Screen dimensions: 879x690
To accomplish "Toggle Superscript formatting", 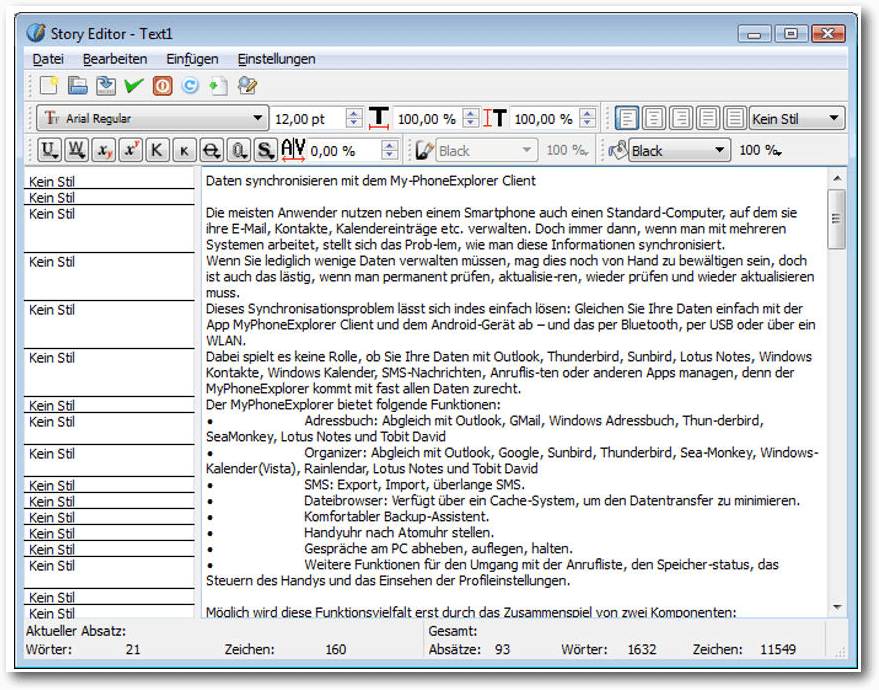I will coord(130,150).
